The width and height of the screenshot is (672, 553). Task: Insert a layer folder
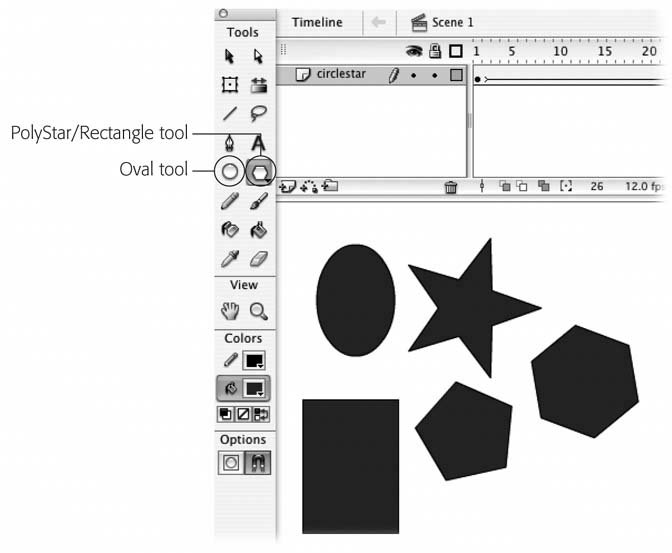tap(330, 186)
